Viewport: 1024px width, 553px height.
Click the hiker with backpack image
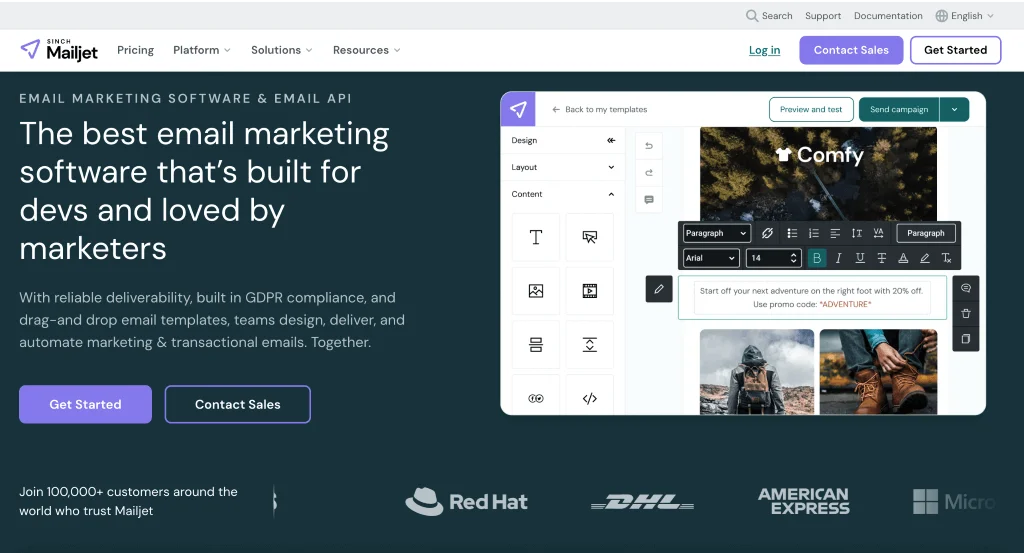(757, 371)
